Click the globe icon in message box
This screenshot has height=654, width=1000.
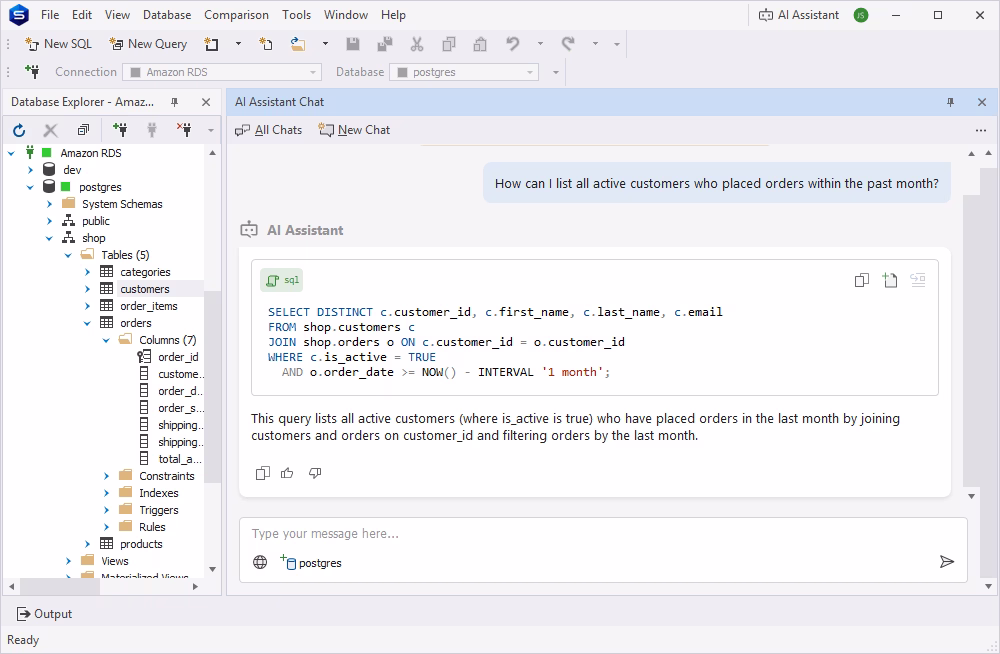260,562
